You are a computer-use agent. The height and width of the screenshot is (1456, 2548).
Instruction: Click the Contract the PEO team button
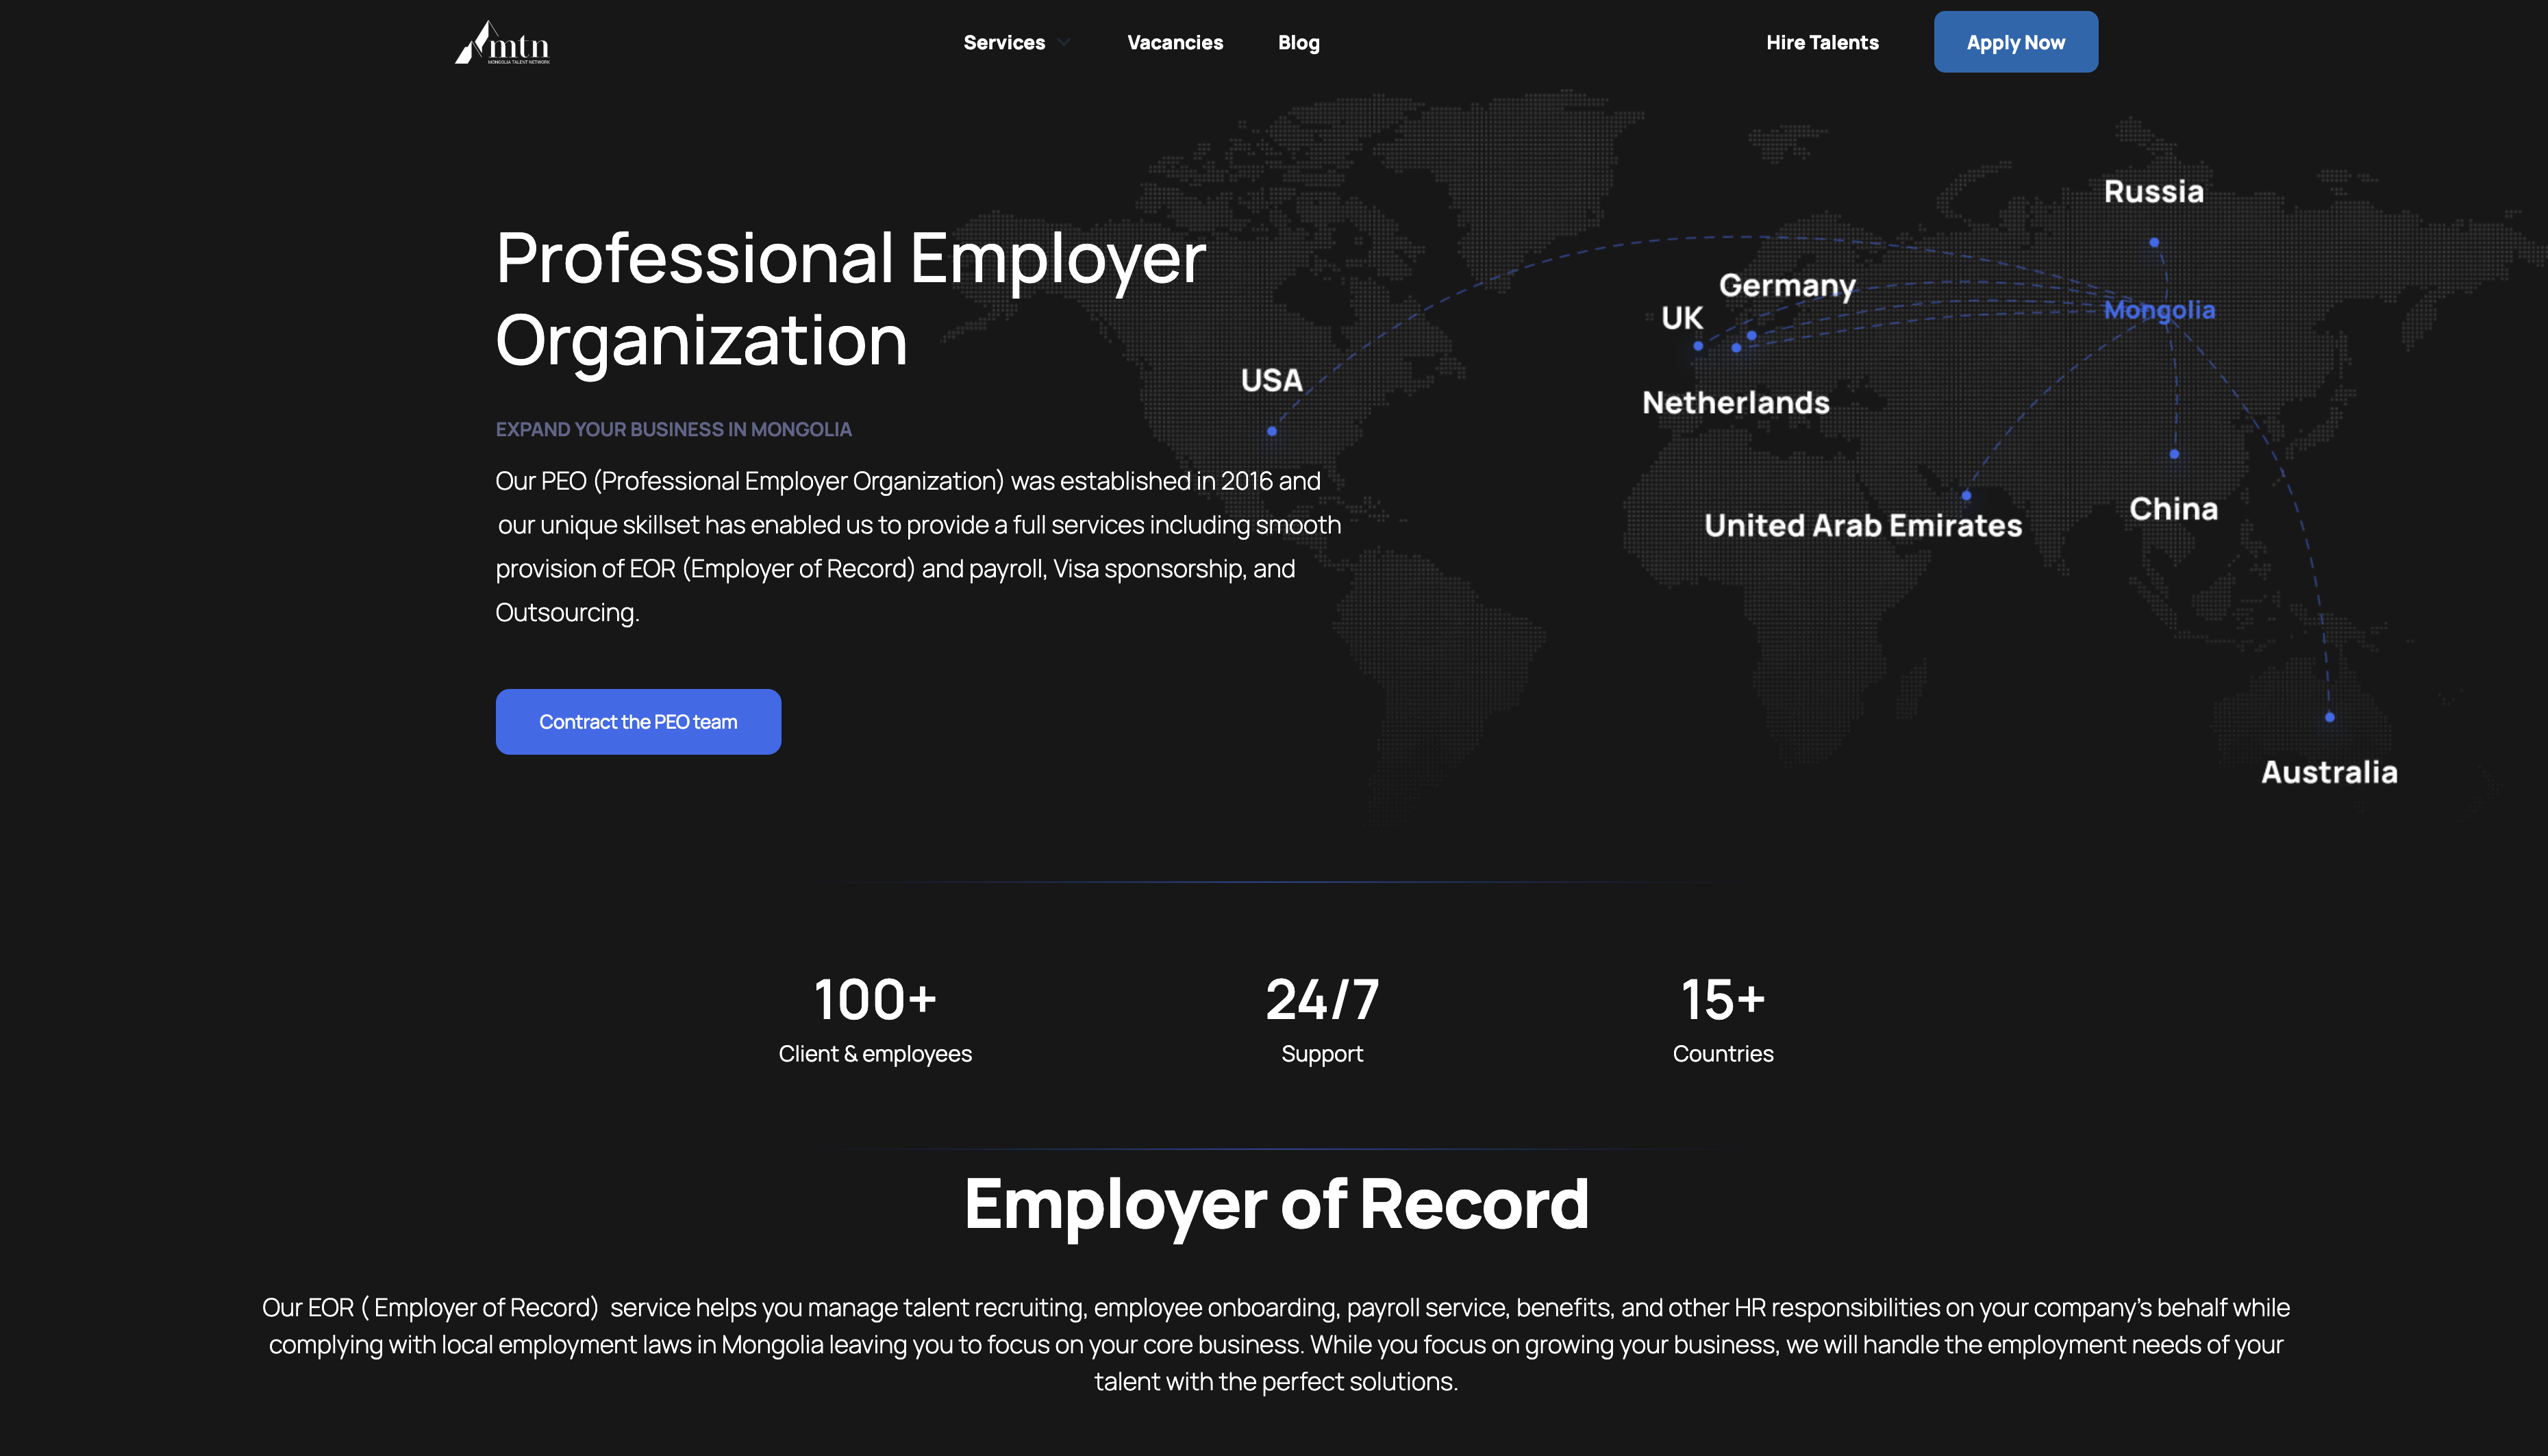pos(638,722)
